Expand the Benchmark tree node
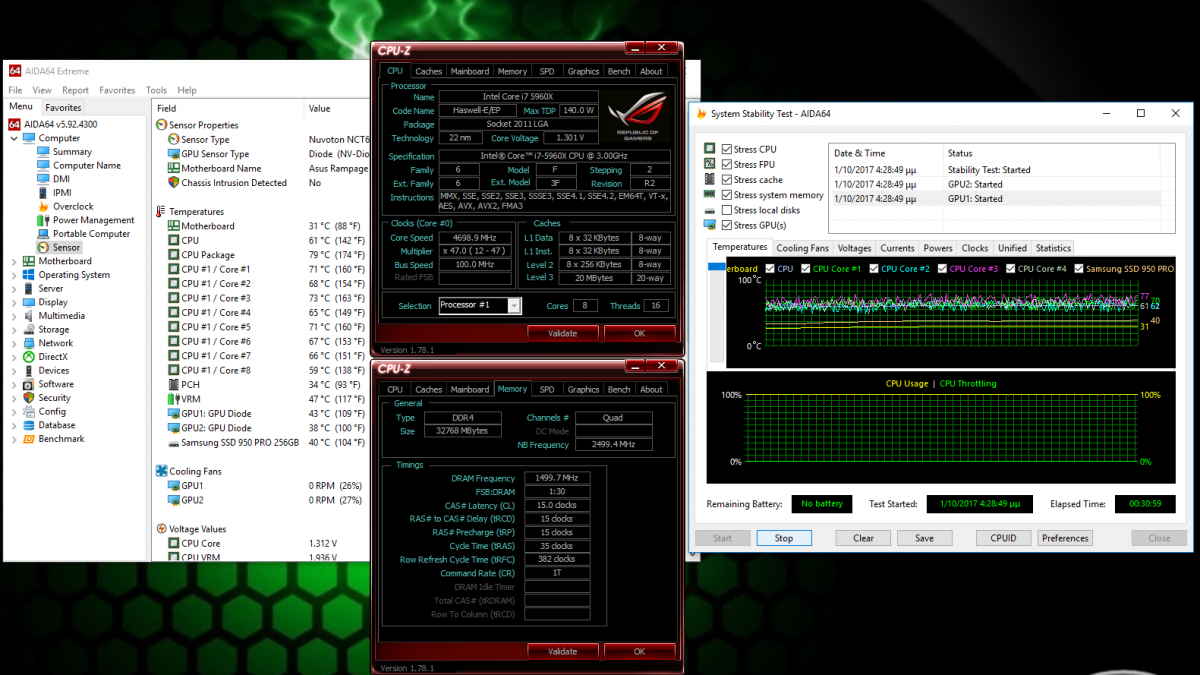 point(14,439)
